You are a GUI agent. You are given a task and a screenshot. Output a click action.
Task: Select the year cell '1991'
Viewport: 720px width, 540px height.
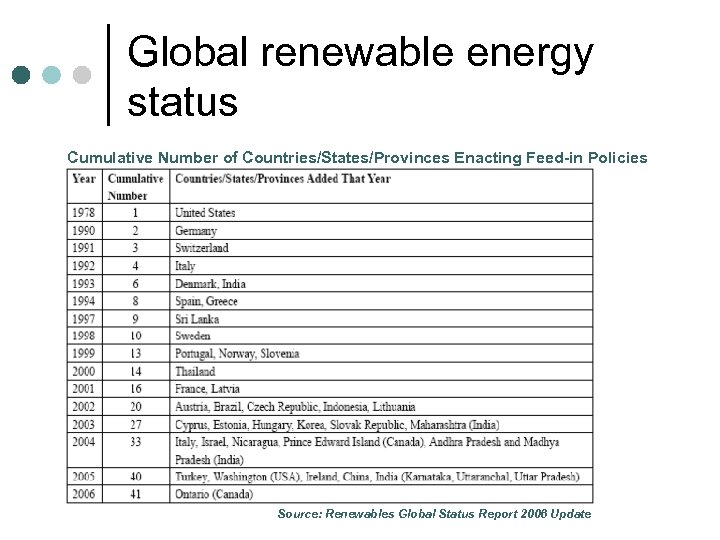click(84, 248)
